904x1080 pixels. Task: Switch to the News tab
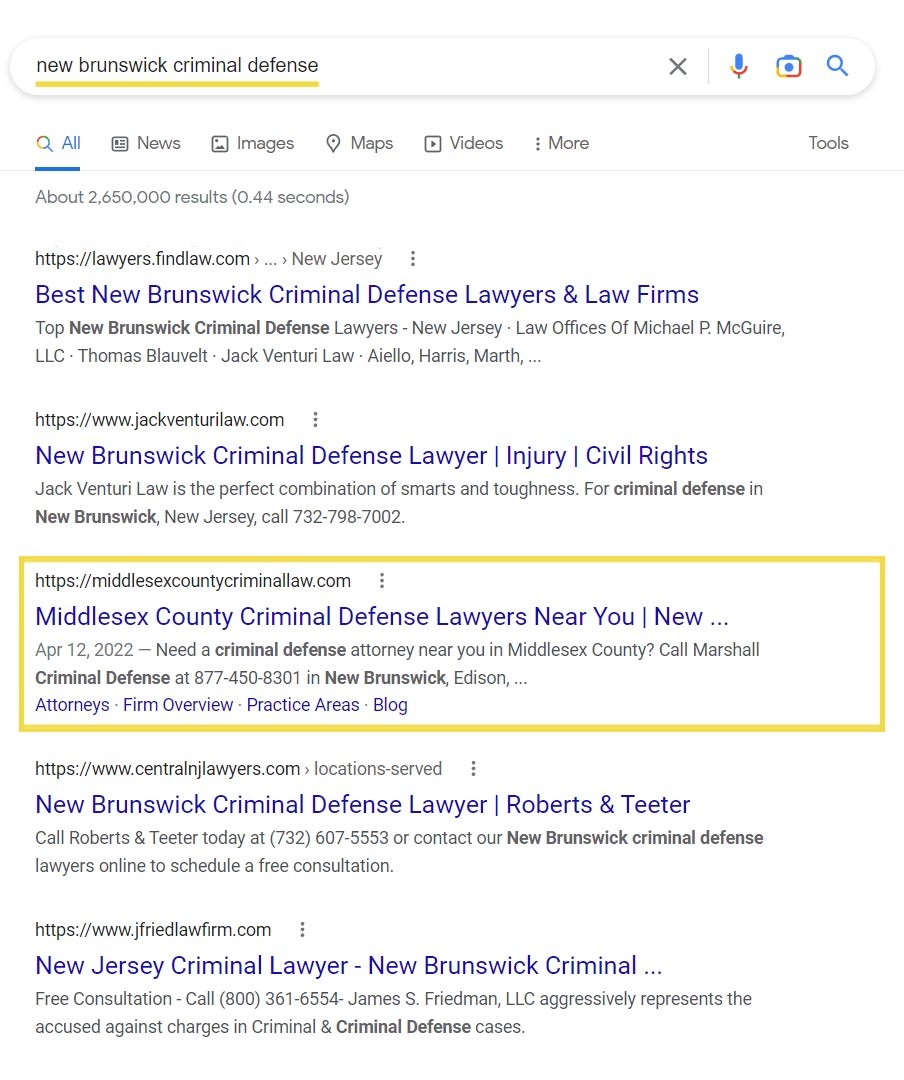click(x=146, y=143)
